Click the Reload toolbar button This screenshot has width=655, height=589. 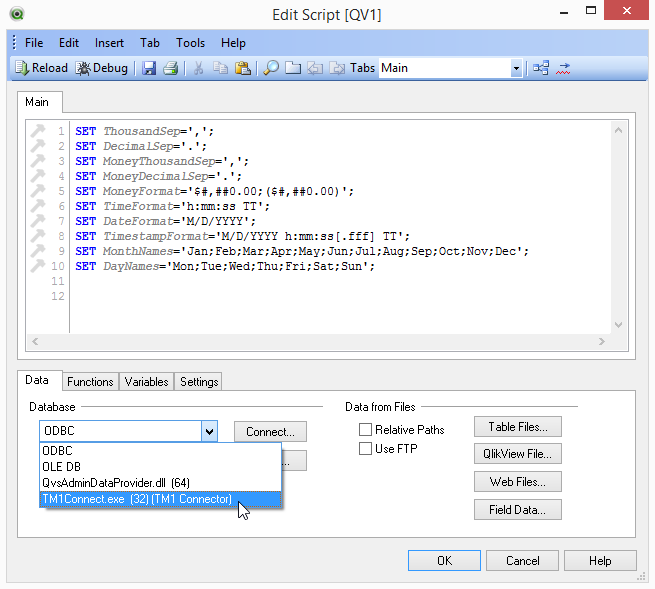[41, 68]
